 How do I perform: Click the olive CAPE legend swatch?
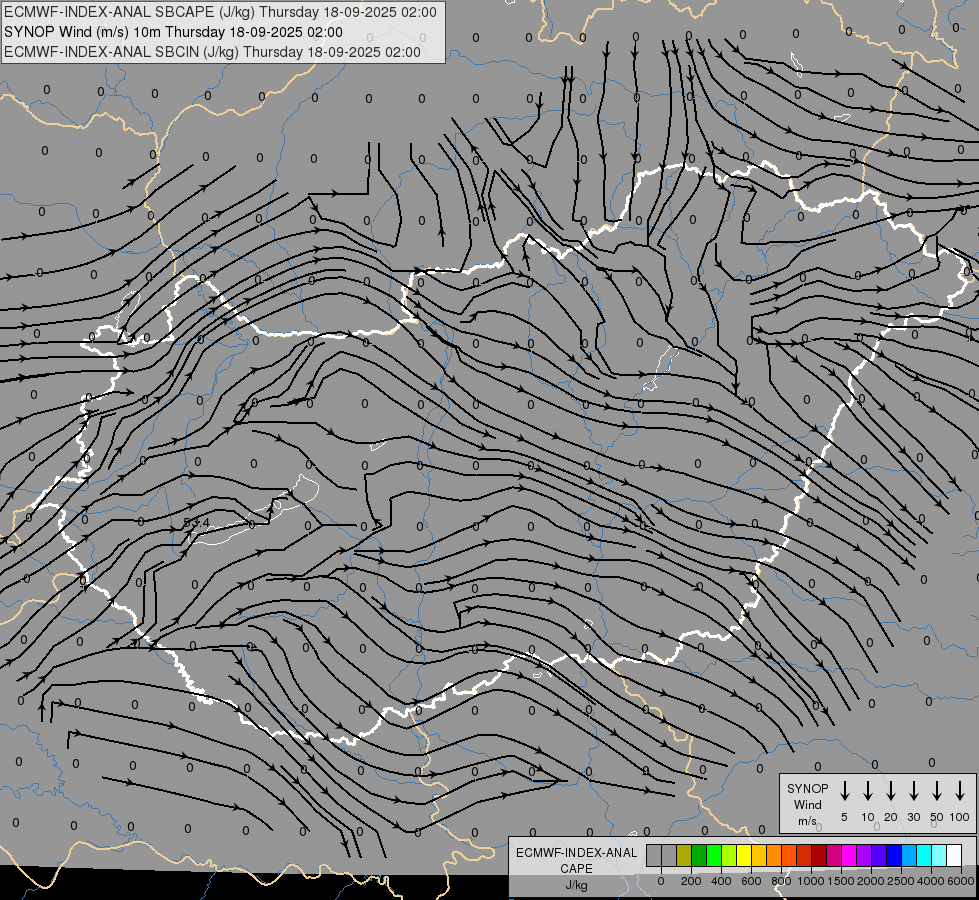(x=684, y=855)
